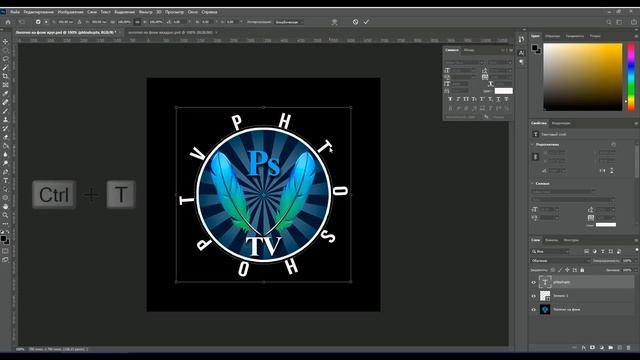This screenshot has height=360, width=640.
Task: Switch to the second document tab
Action: point(170,32)
